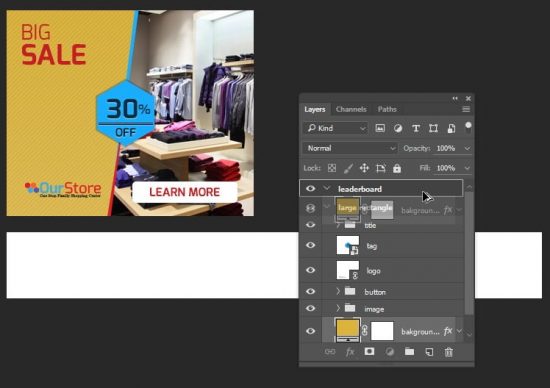
Task: Hide the tag layer
Action: (310, 245)
